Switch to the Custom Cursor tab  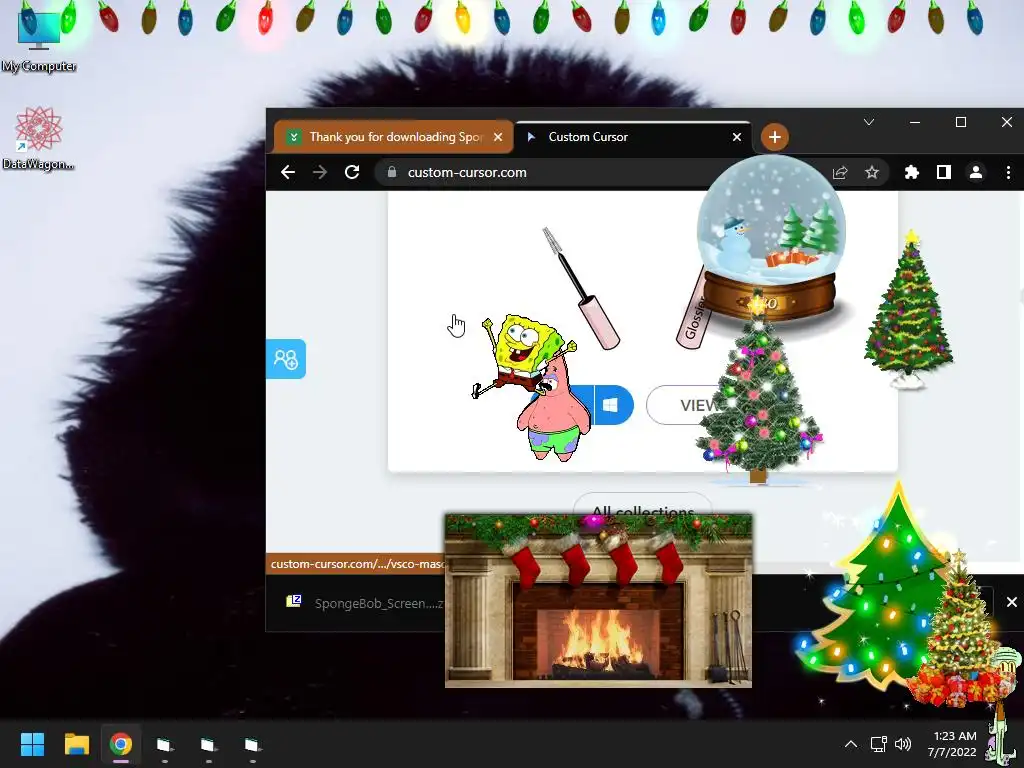(x=633, y=136)
